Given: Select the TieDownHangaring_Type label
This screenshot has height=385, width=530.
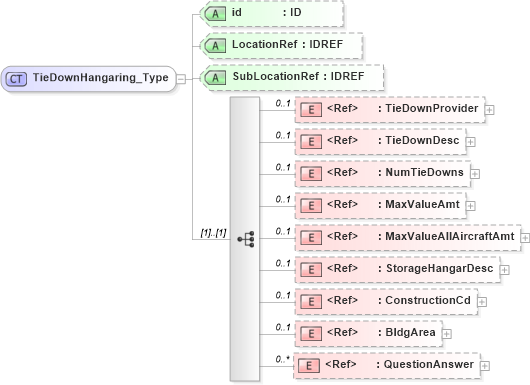Looking at the screenshot, I should pyautogui.click(x=100, y=78).
